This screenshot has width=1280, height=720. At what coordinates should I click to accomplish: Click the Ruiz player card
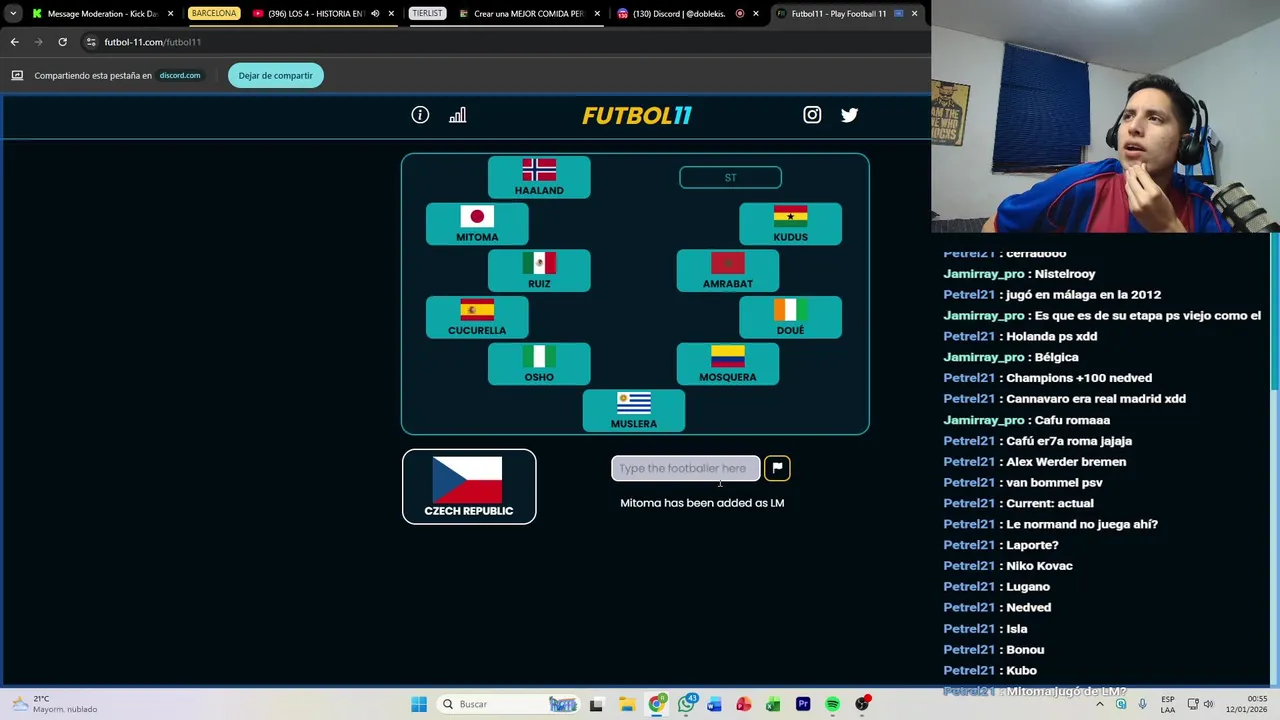539,271
